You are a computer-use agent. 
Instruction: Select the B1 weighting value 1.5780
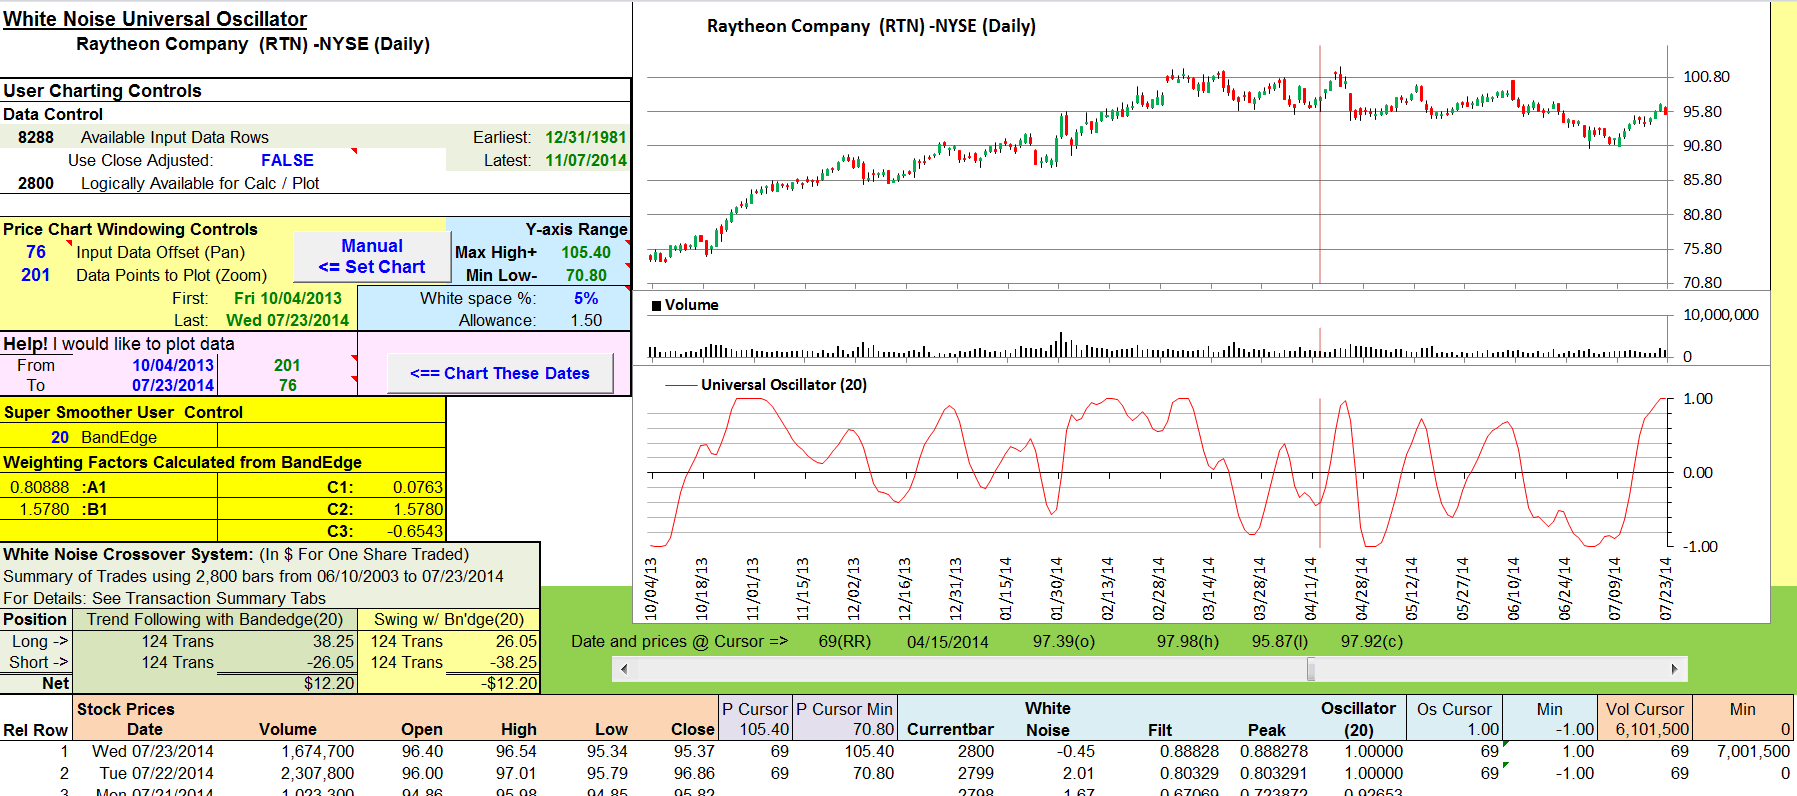click(x=44, y=509)
